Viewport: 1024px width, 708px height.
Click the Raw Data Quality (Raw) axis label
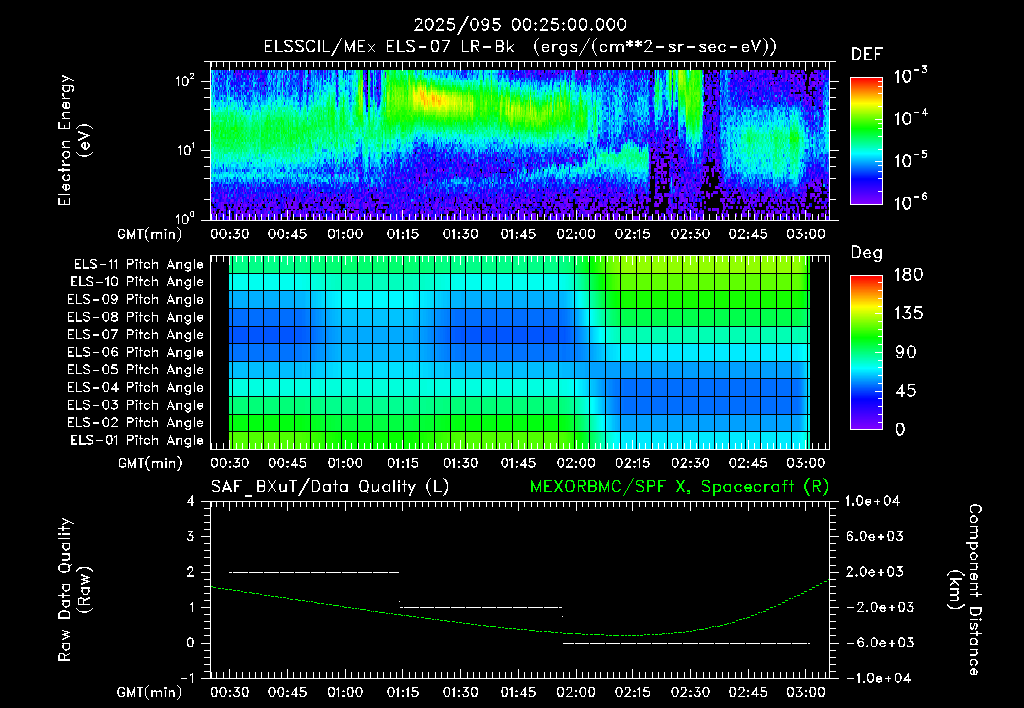click(x=74, y=590)
